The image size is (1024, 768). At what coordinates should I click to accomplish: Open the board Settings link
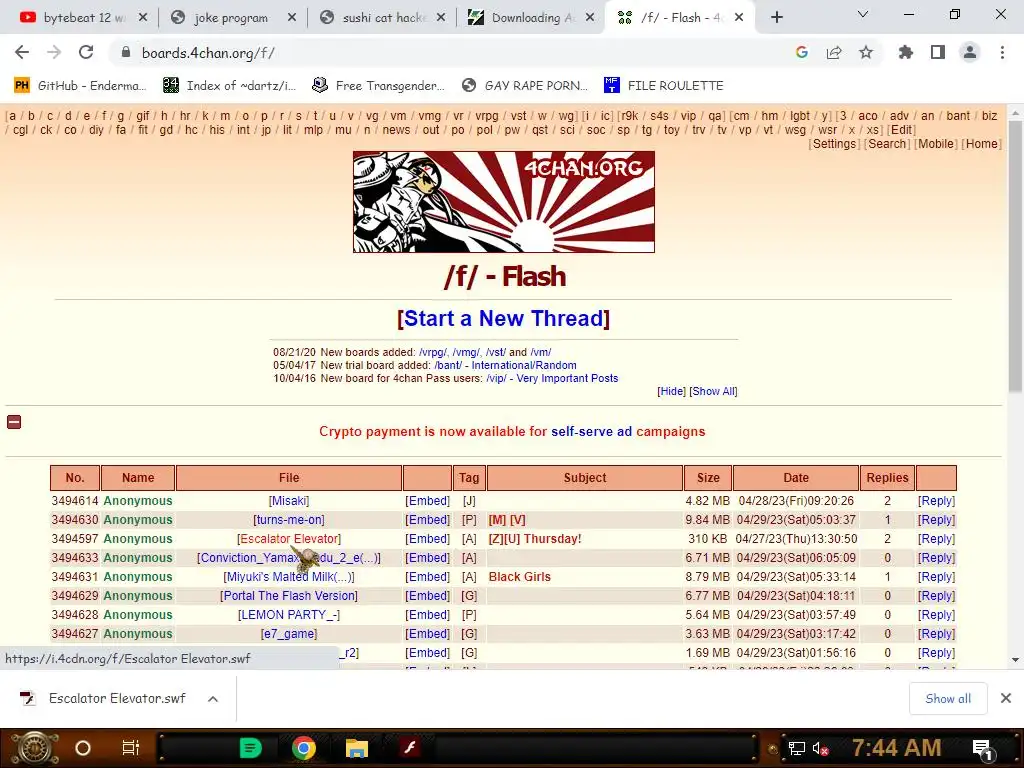834,144
